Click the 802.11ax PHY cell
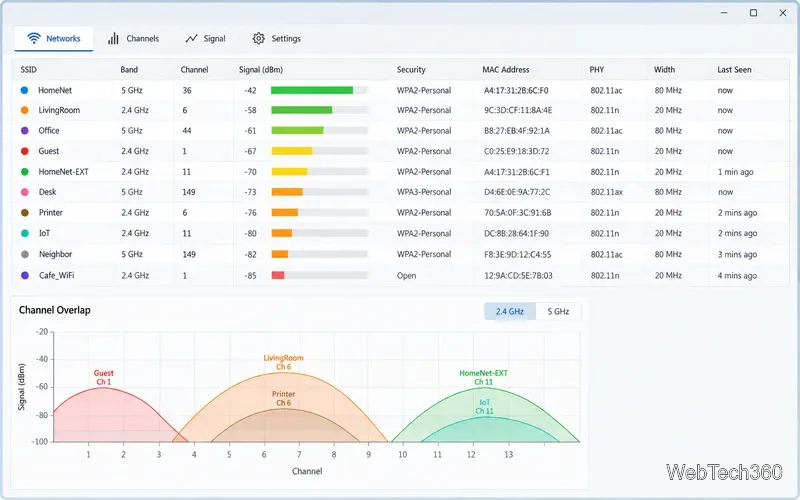 (x=607, y=192)
